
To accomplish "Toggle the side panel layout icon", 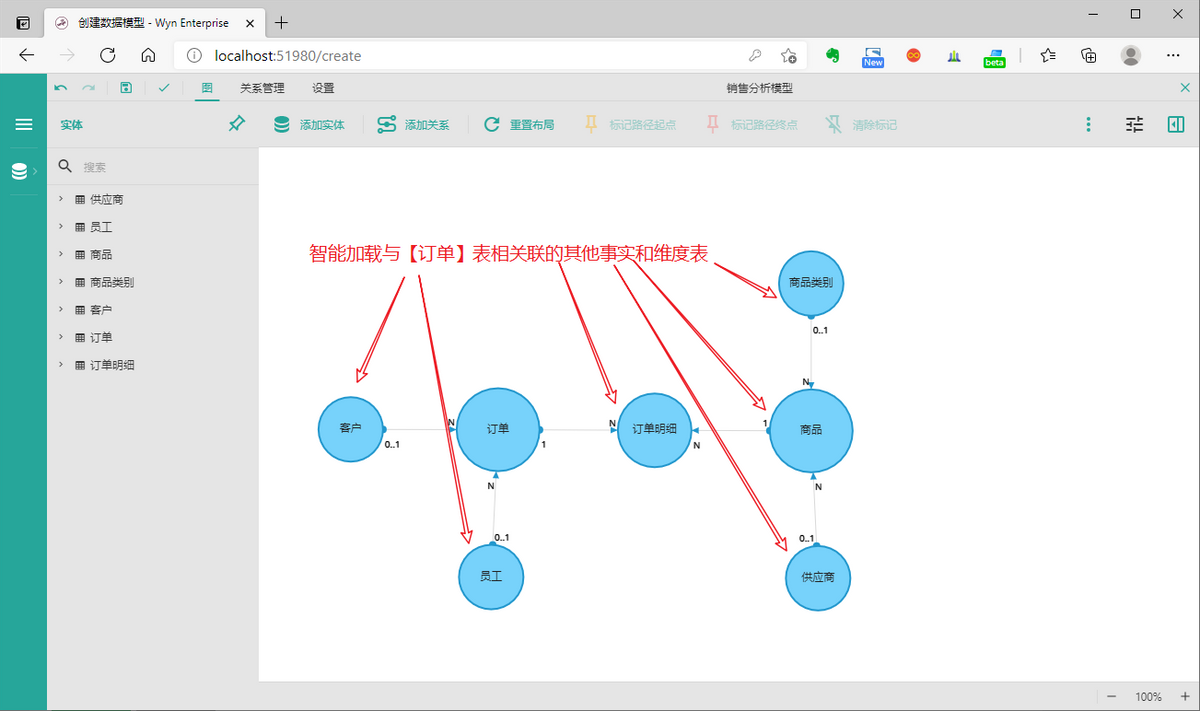I will pos(1176,124).
